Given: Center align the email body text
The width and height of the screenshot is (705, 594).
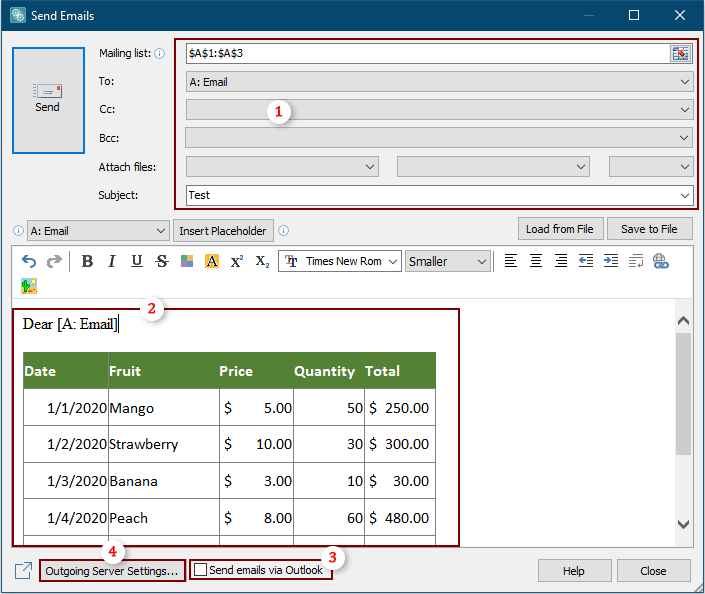Looking at the screenshot, I should [536, 261].
